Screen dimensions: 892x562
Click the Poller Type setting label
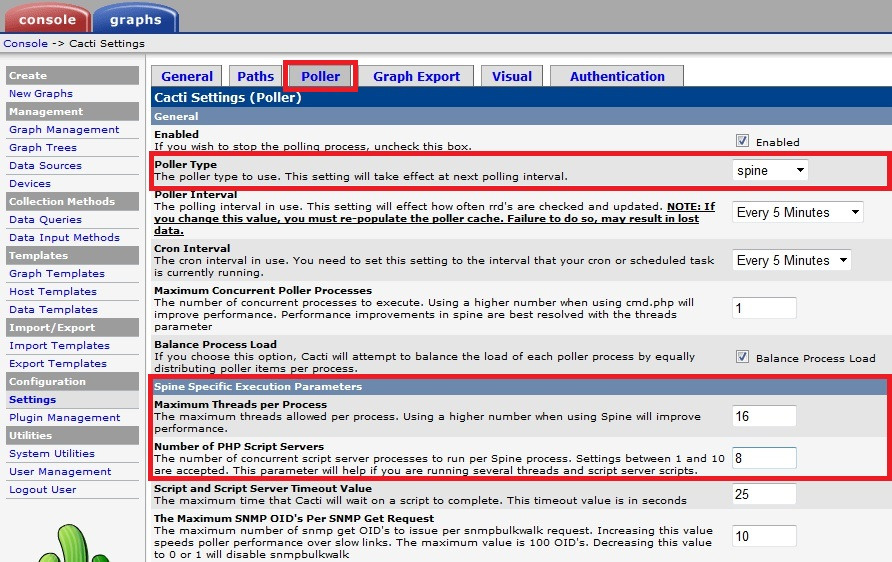coord(185,164)
